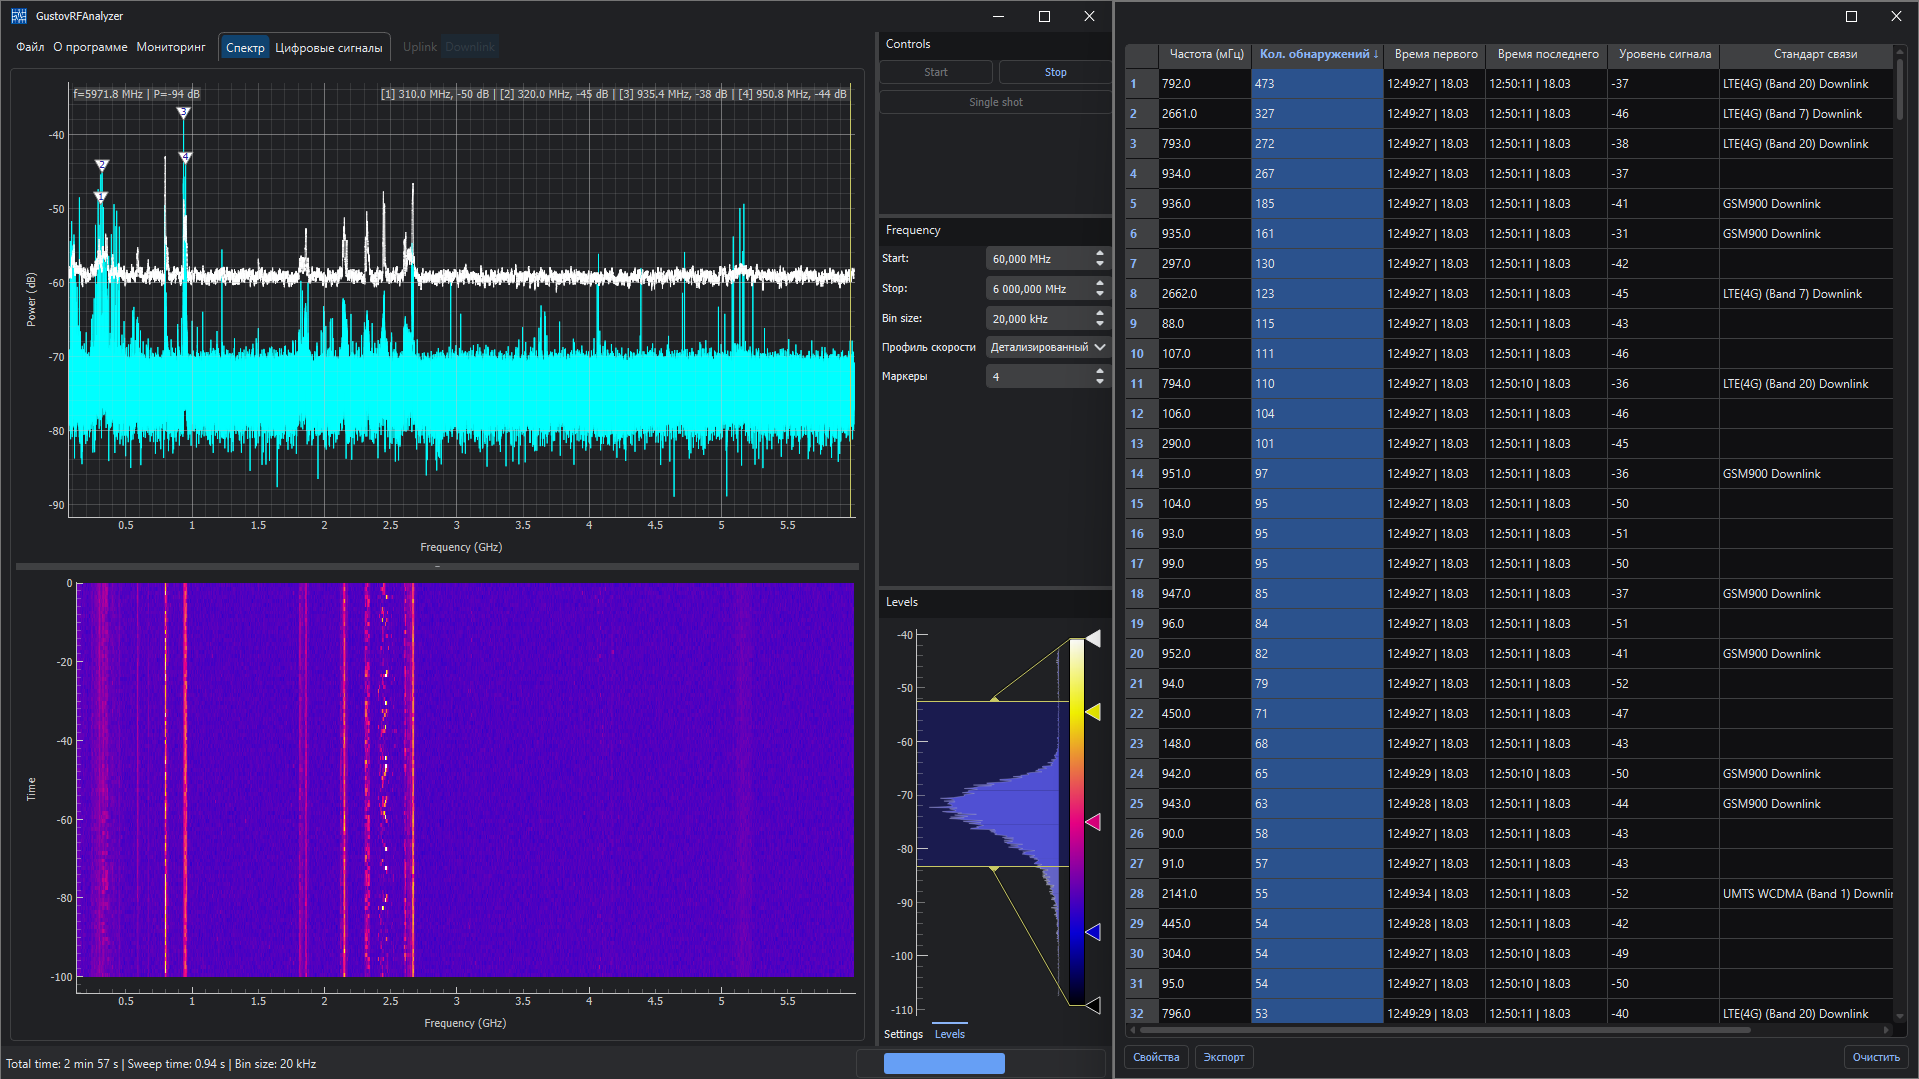Switch to Цифровые сигналы view
This screenshot has height=1079, width=1919.
tap(328, 48)
